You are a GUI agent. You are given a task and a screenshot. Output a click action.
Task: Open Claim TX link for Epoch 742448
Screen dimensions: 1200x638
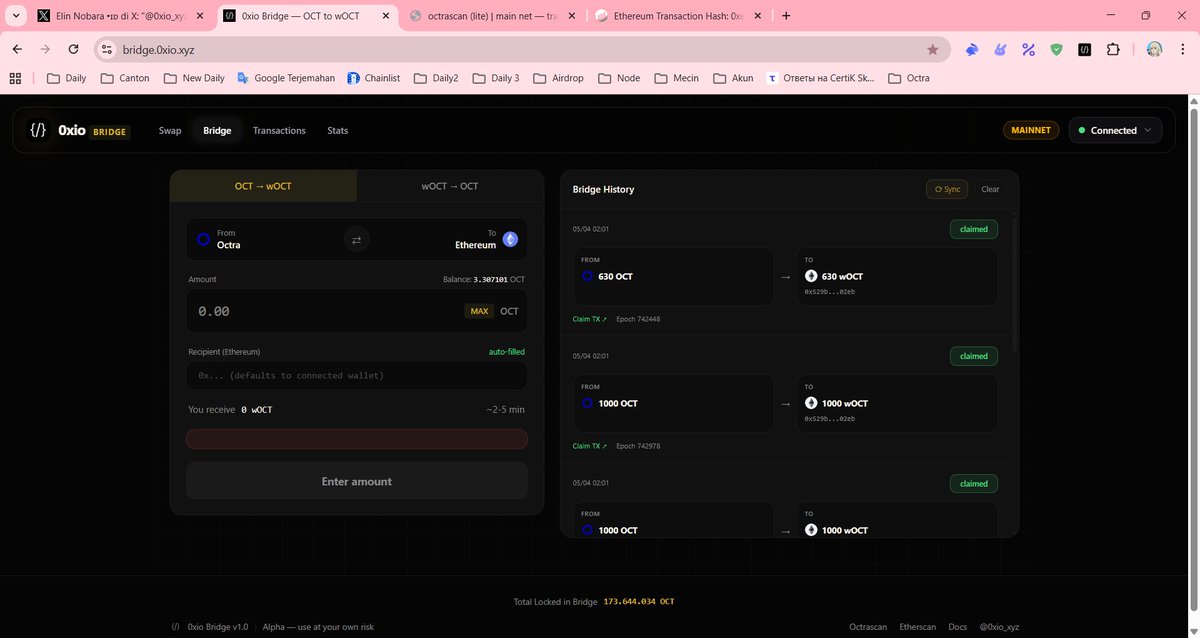(589, 319)
